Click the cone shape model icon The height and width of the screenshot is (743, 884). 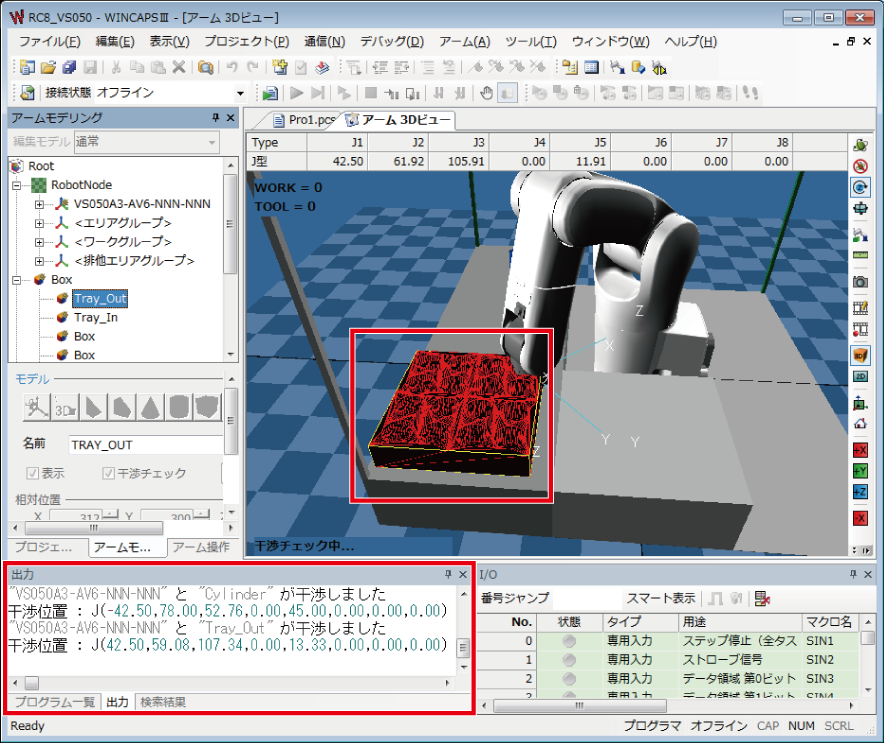[x=149, y=407]
